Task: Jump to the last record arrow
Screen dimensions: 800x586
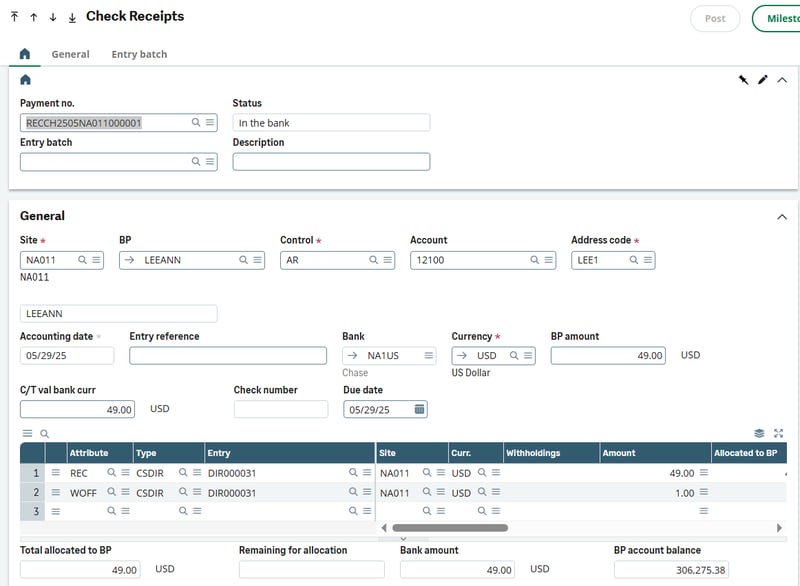Action: tap(72, 18)
